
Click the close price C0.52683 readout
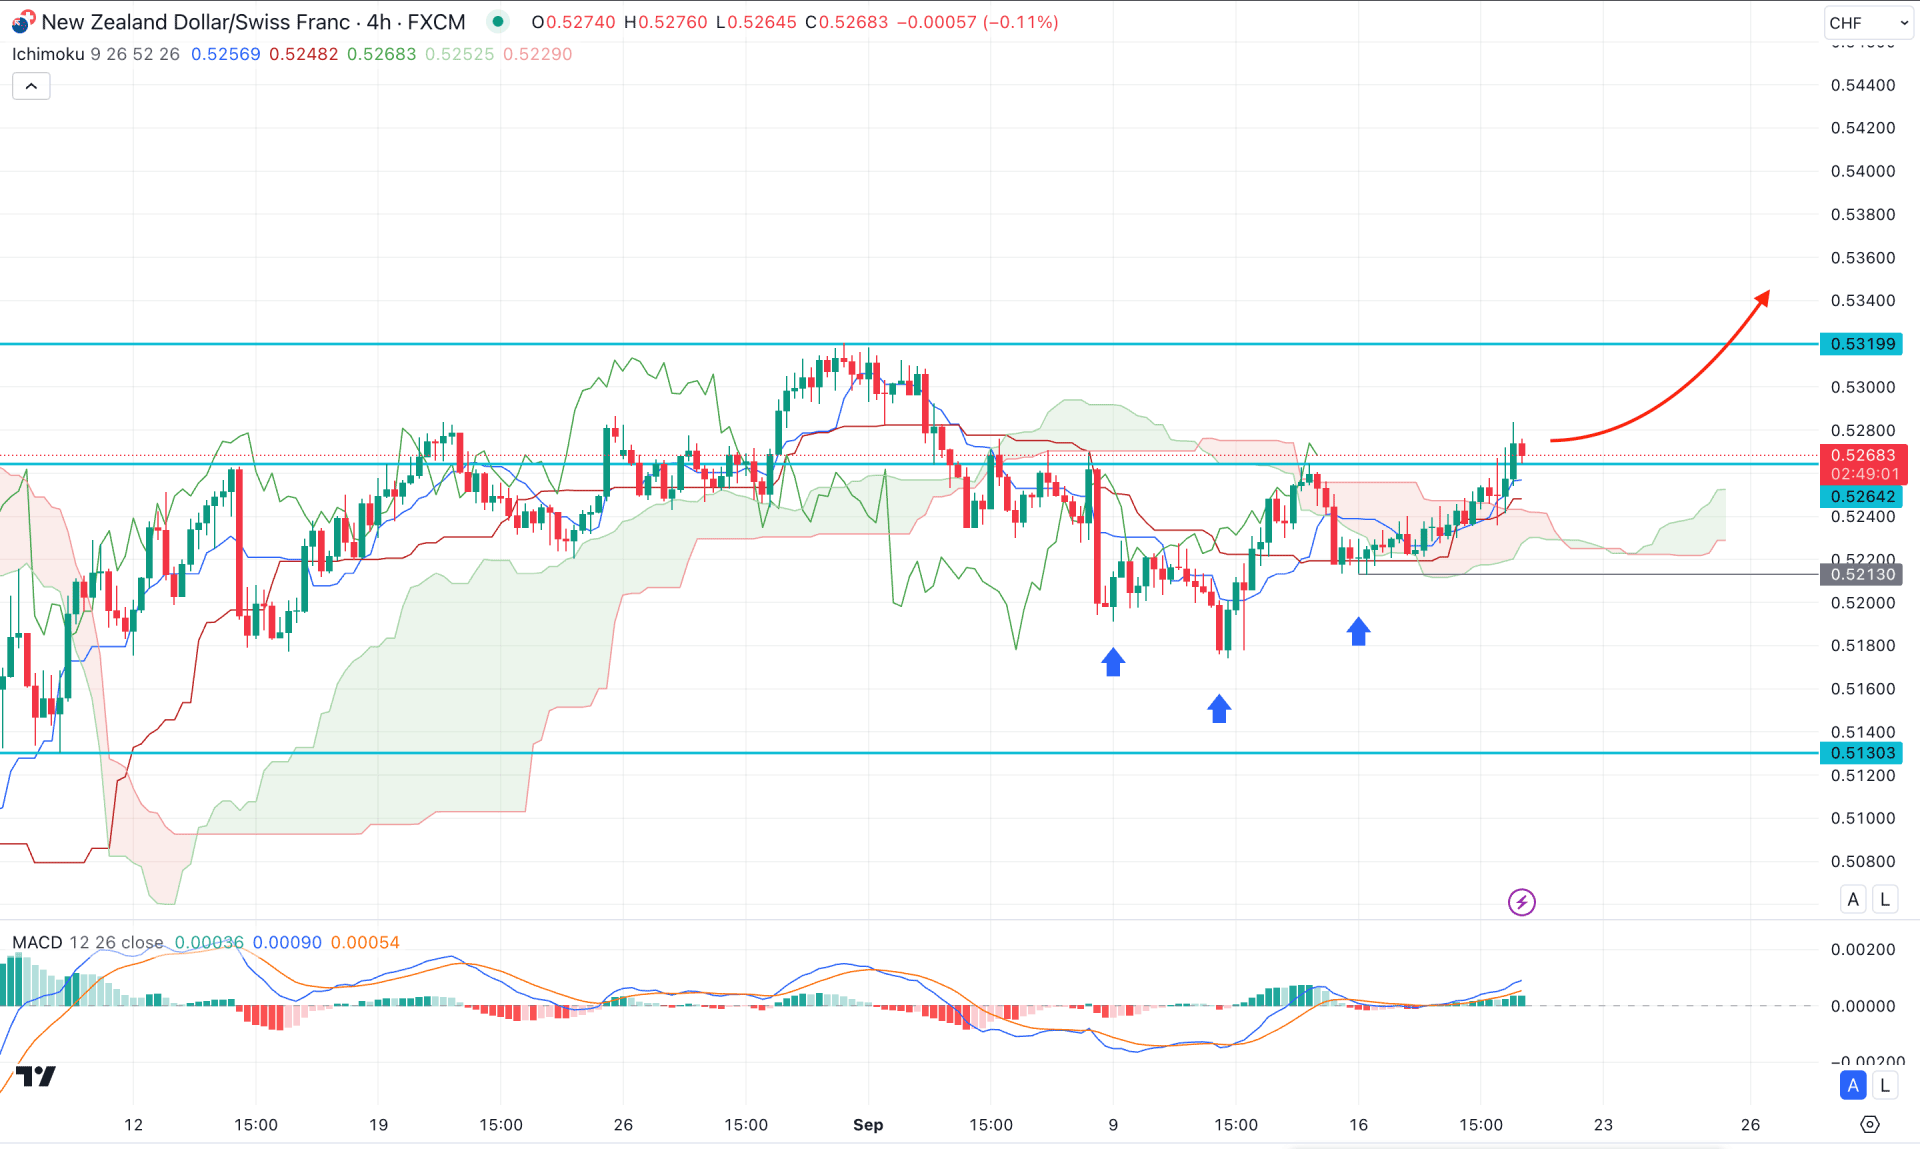click(x=847, y=22)
